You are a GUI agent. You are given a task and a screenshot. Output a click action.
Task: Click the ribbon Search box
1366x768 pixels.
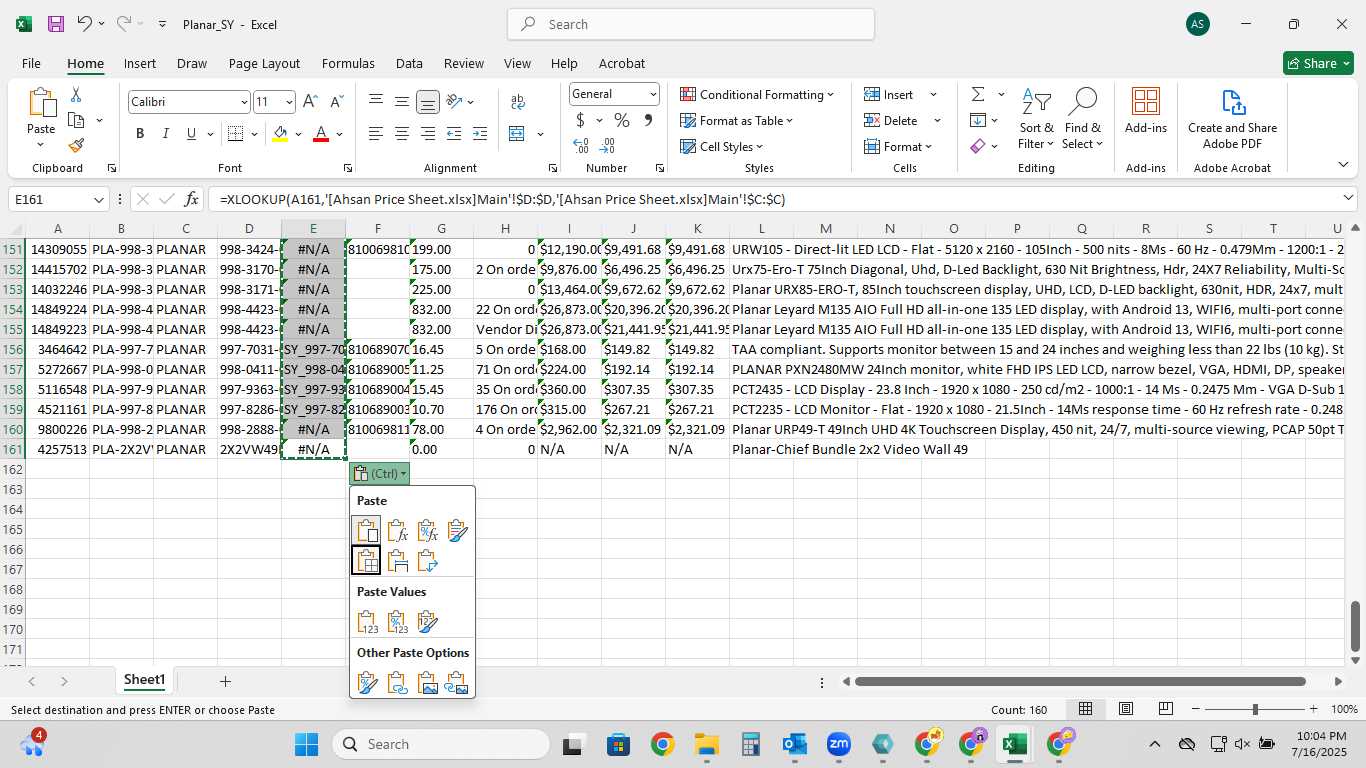point(691,24)
